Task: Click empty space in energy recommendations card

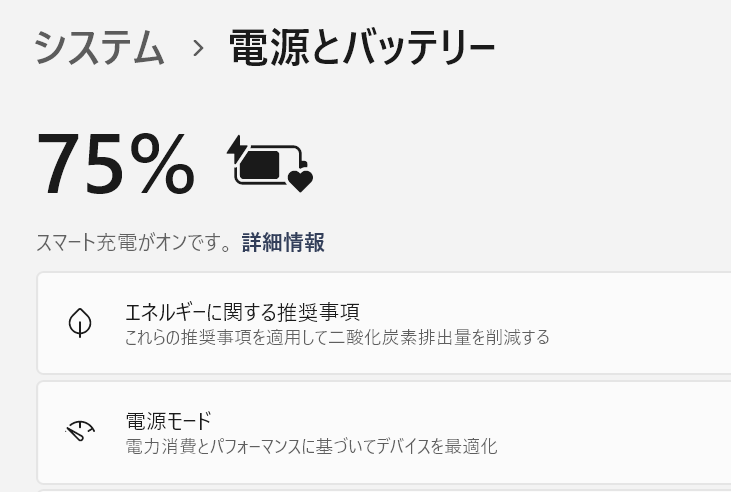Action: coord(640,323)
